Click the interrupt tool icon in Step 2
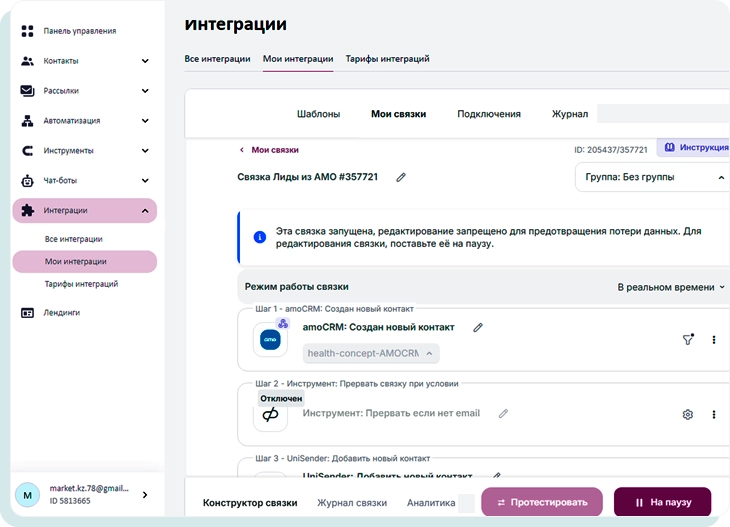Screen dimensions: 730x527 [270, 415]
